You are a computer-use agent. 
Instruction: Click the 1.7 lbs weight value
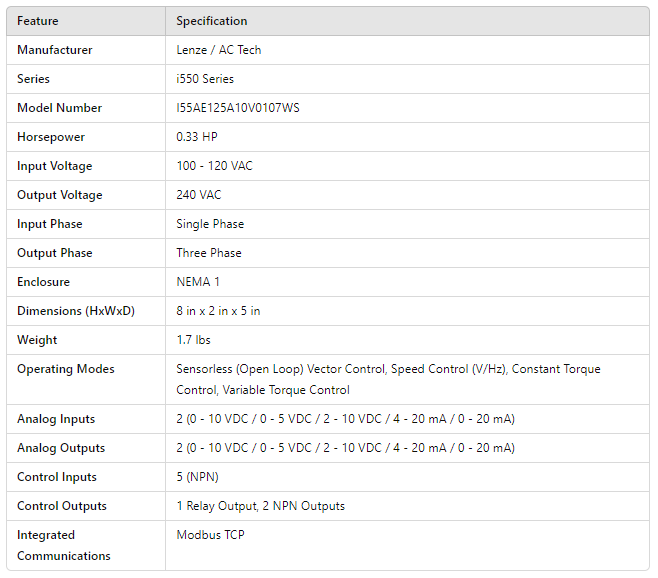click(194, 340)
